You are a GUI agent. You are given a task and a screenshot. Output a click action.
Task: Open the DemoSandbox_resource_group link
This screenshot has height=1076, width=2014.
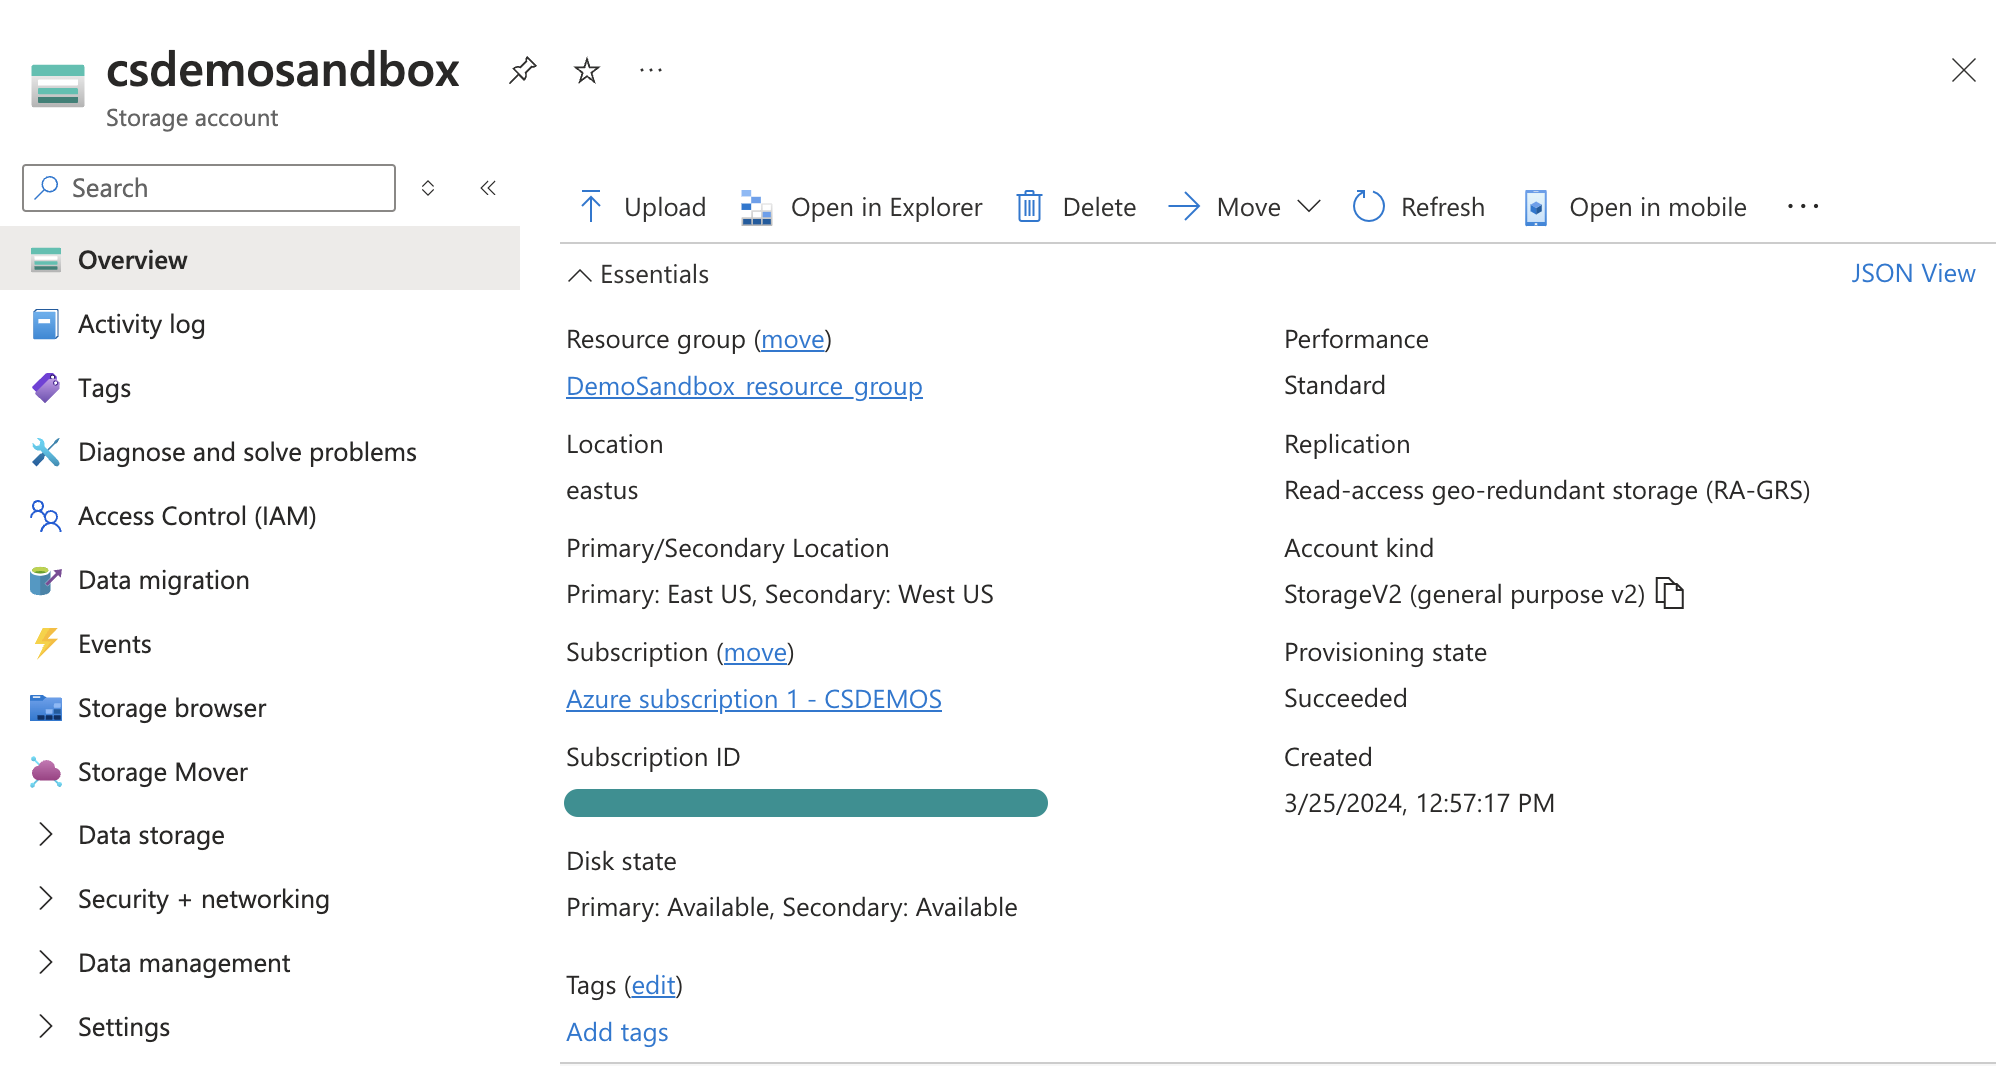(x=744, y=386)
